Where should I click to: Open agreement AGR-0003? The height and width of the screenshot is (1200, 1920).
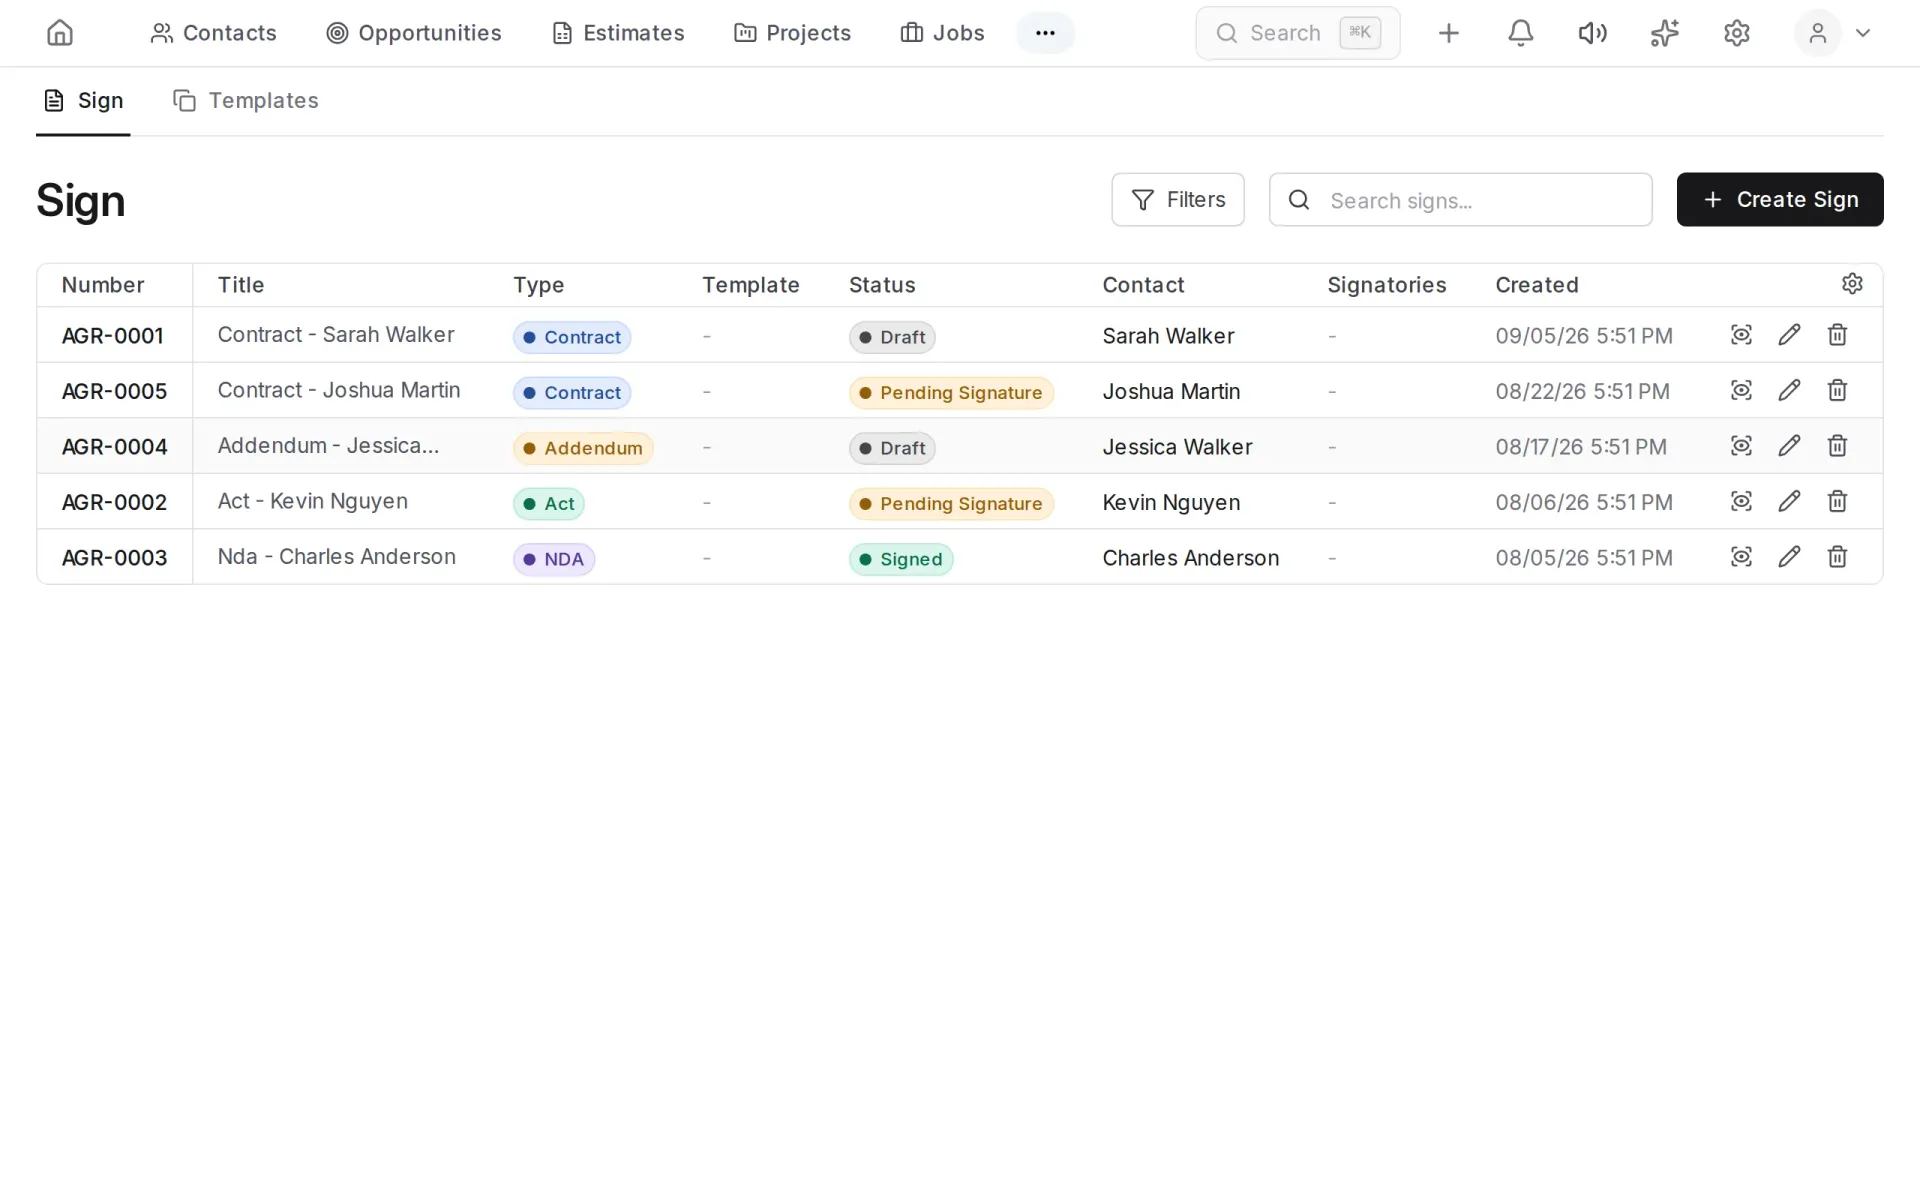tap(114, 558)
